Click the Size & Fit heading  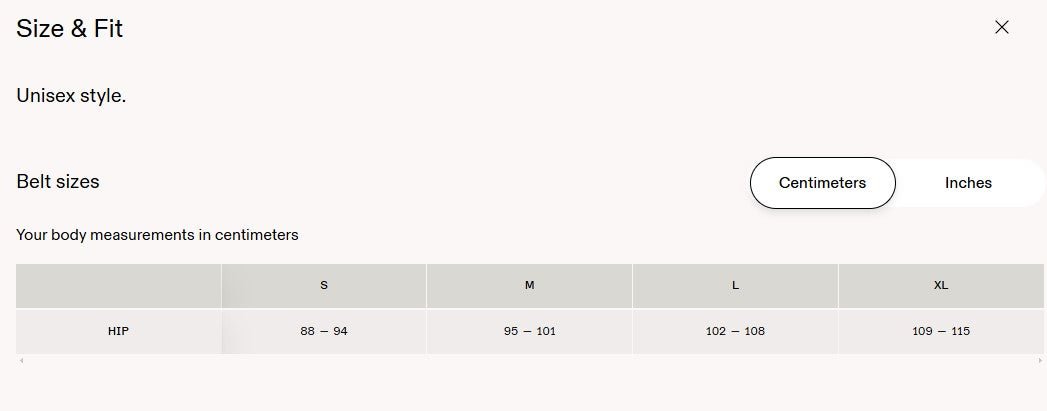point(69,29)
